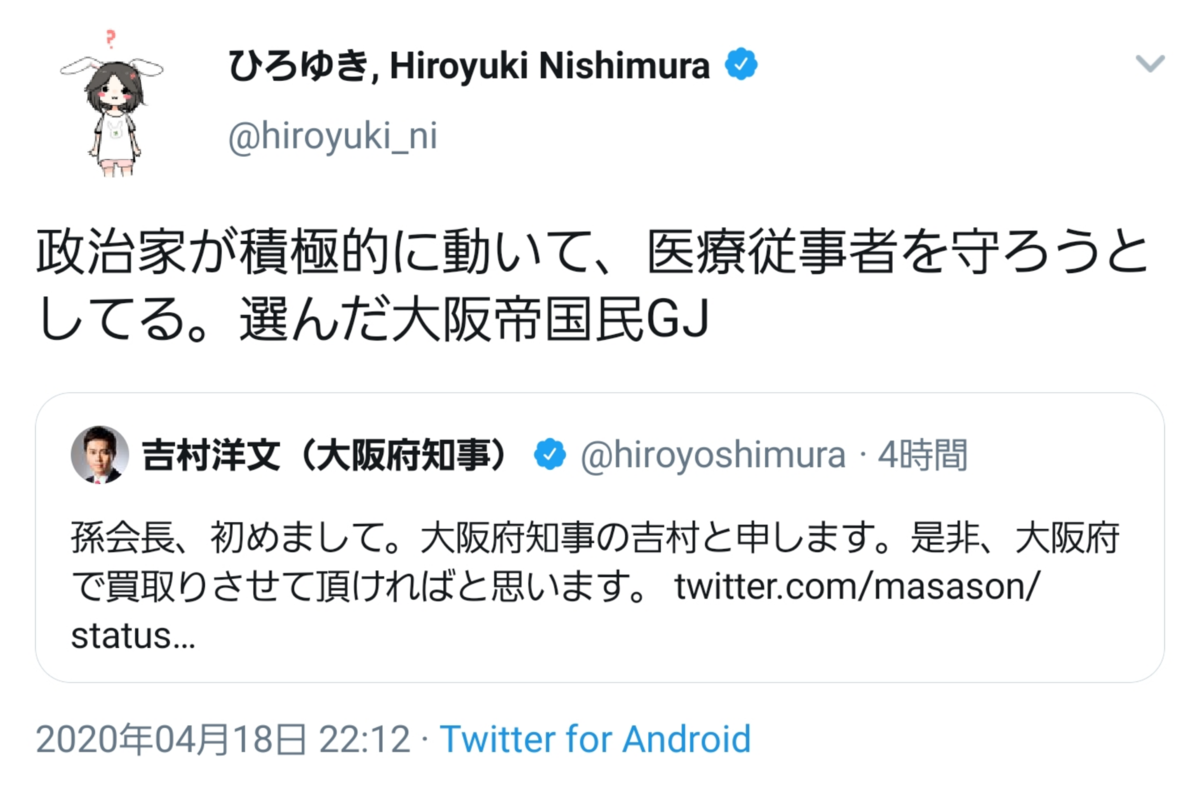This screenshot has height=797, width=1200.
Task: Click the 2020年04月18日 22:12 timestamp
Action: 223,740
